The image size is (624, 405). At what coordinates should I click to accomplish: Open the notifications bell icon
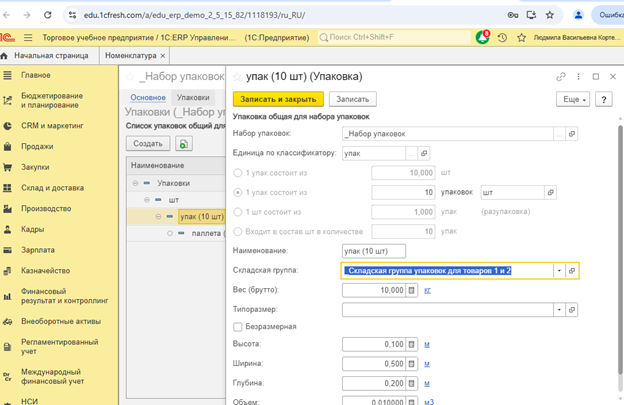click(x=483, y=37)
